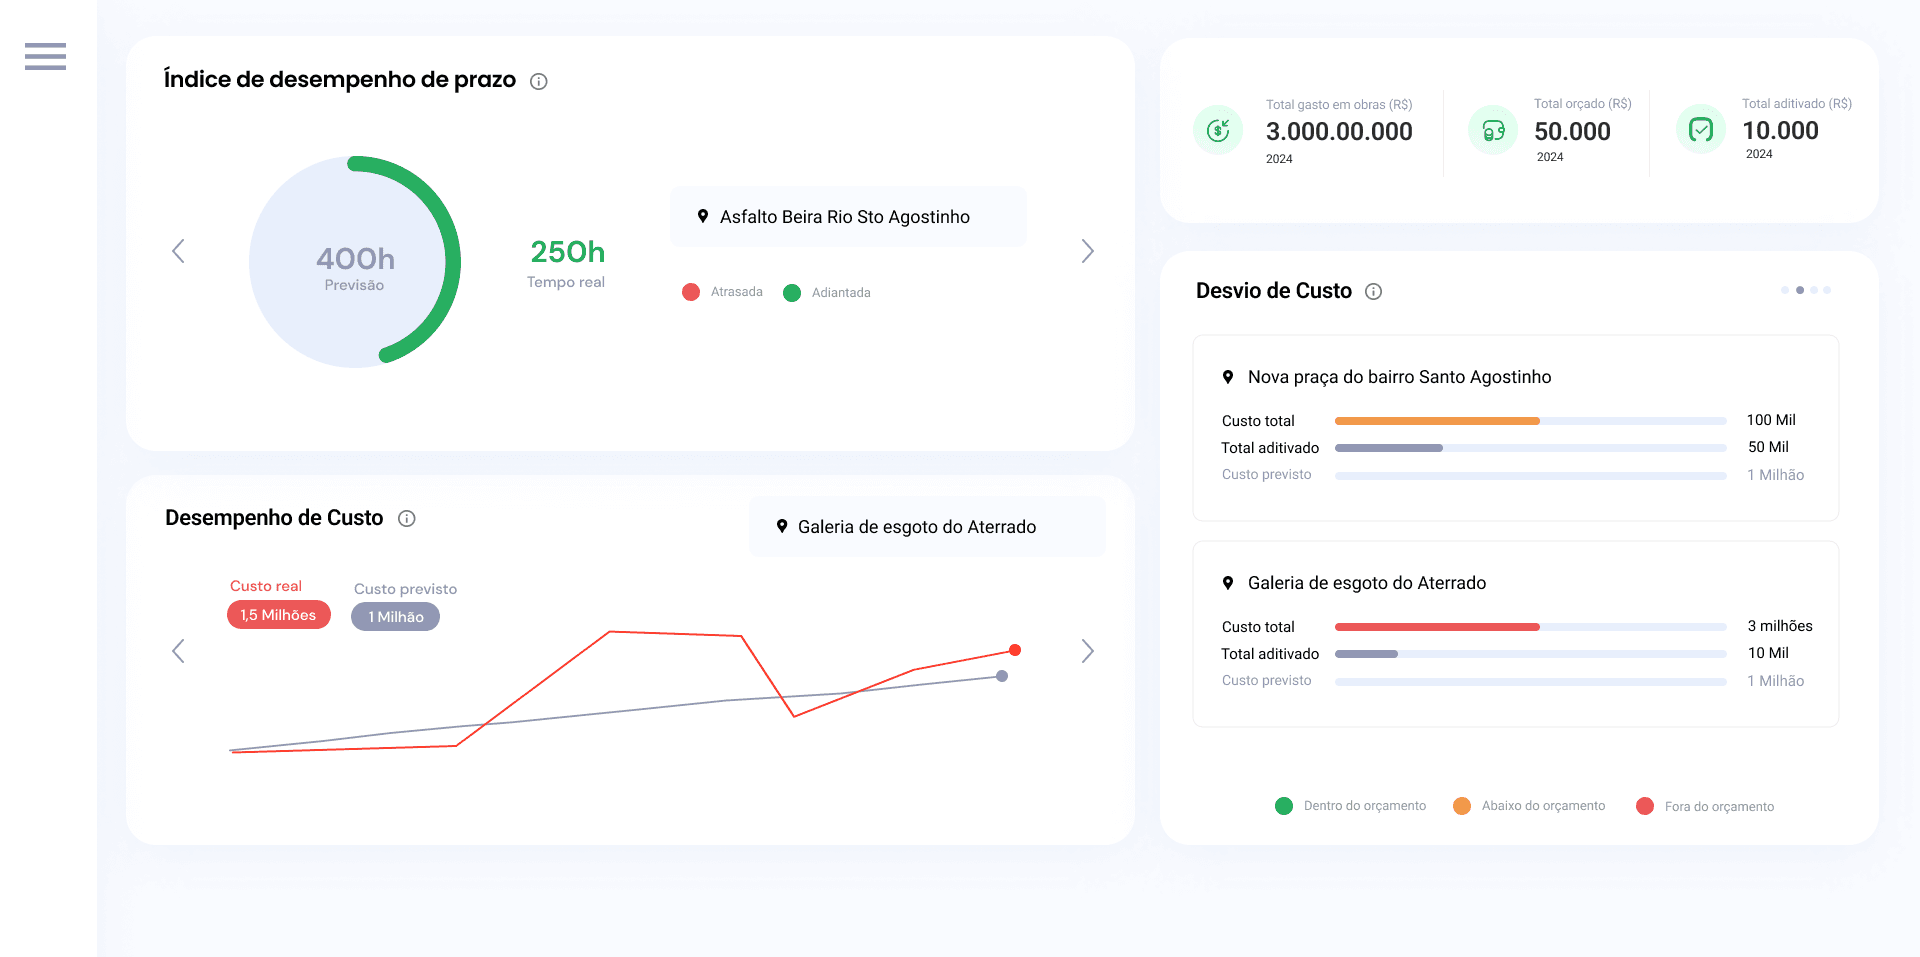
Task: Click Total aditivado bar for Galeria de esgoto
Action: click(1366, 654)
